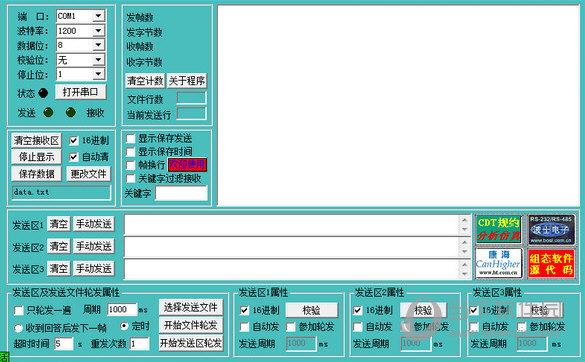Viewport: 585px width, 362px height.
Task: Click the 发送区1 scrollbar up arrow
Action: 464,220
